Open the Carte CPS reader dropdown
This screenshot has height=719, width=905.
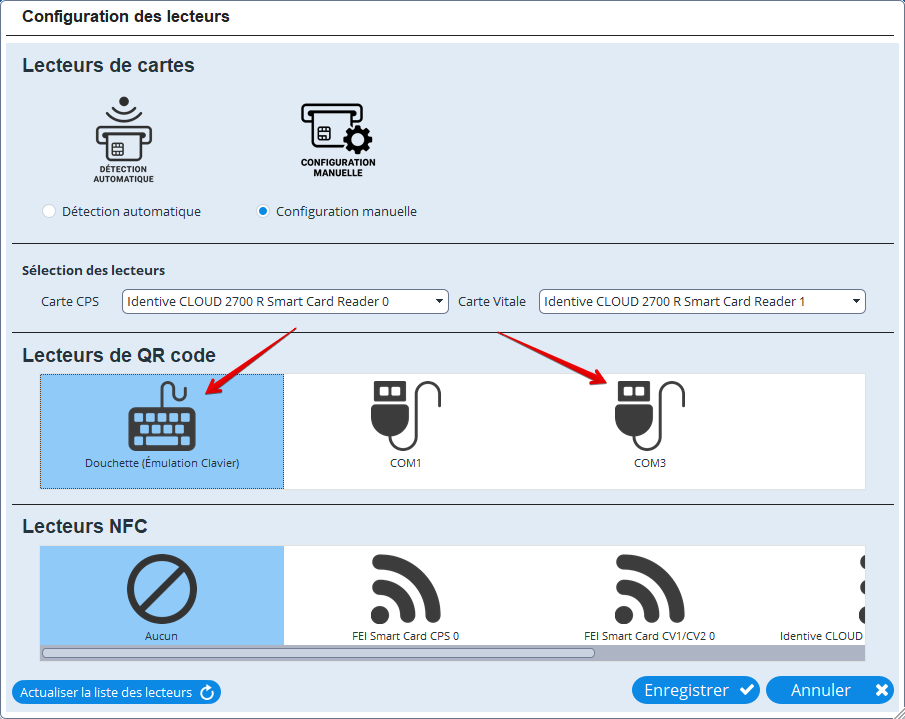pyautogui.click(x=285, y=301)
